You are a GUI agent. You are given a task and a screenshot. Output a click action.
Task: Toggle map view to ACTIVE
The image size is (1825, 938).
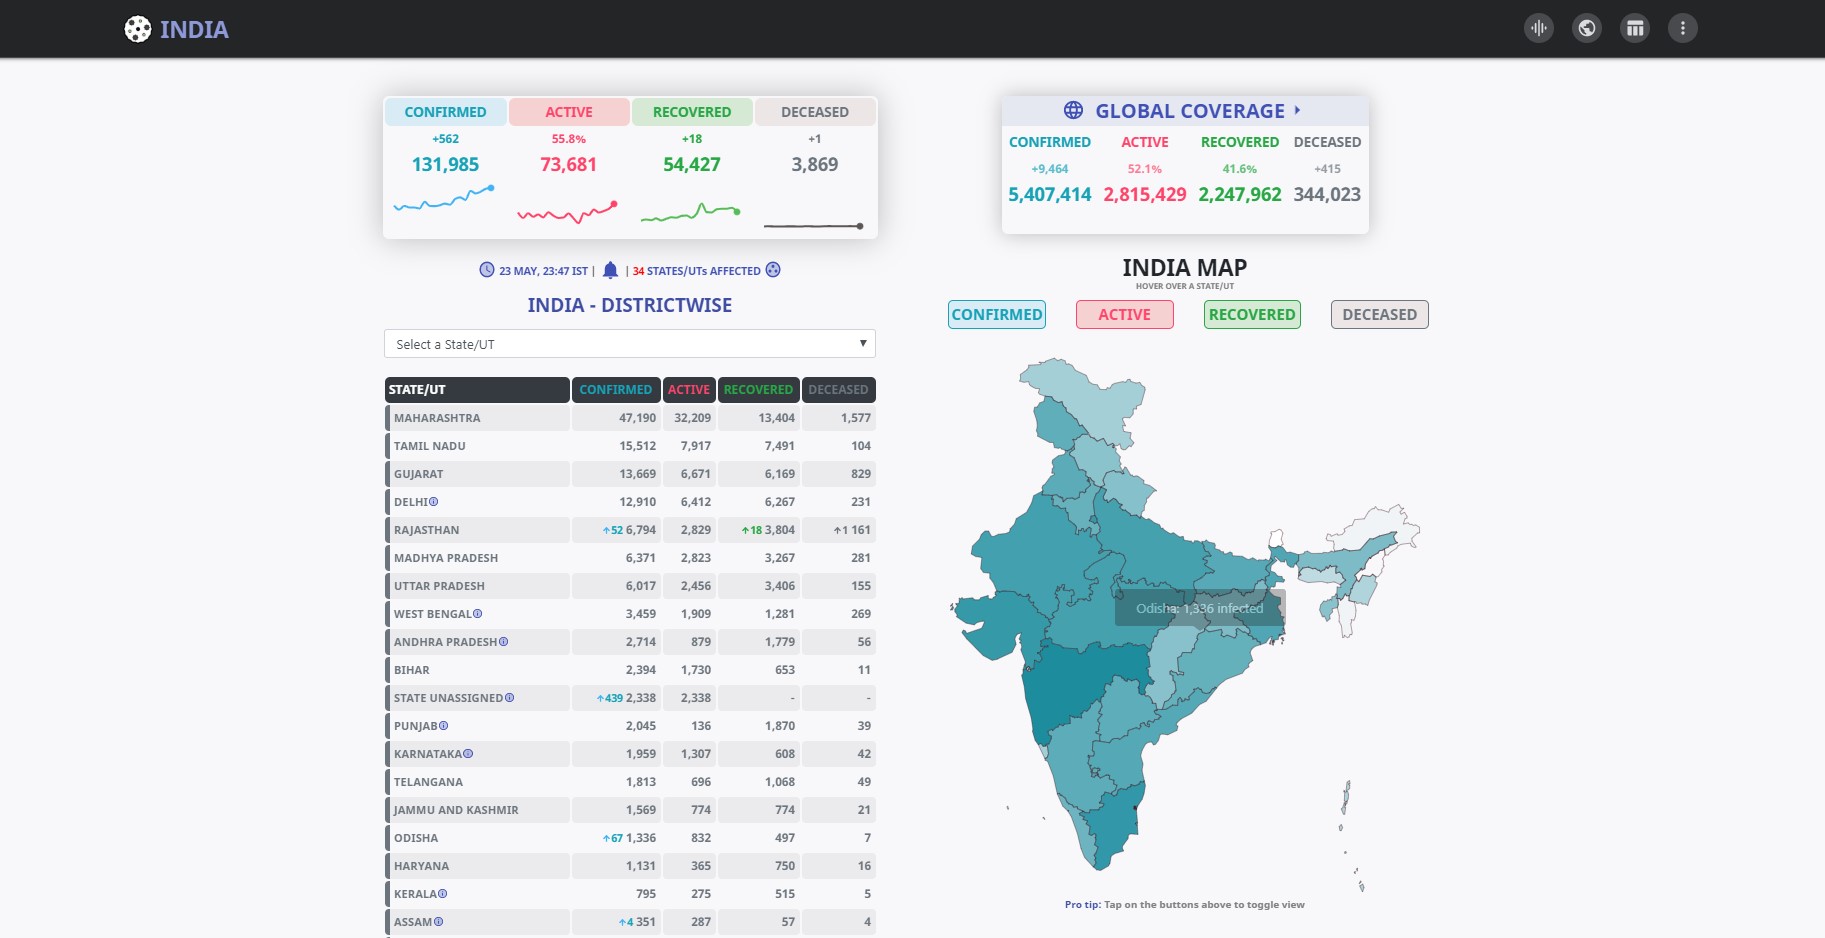coord(1125,314)
